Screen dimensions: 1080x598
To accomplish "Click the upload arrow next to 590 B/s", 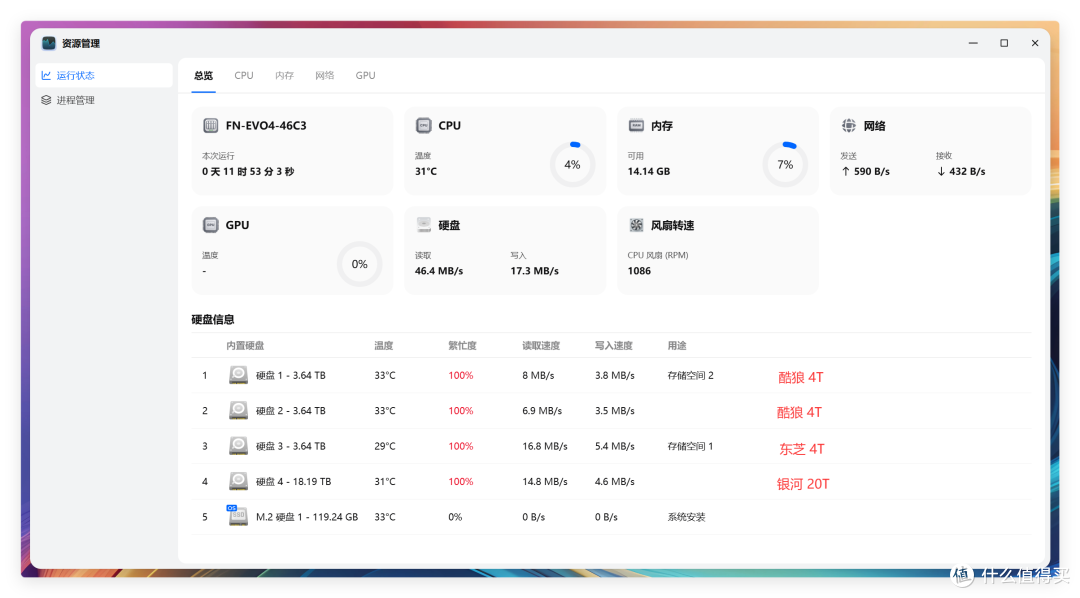I will (845, 172).
